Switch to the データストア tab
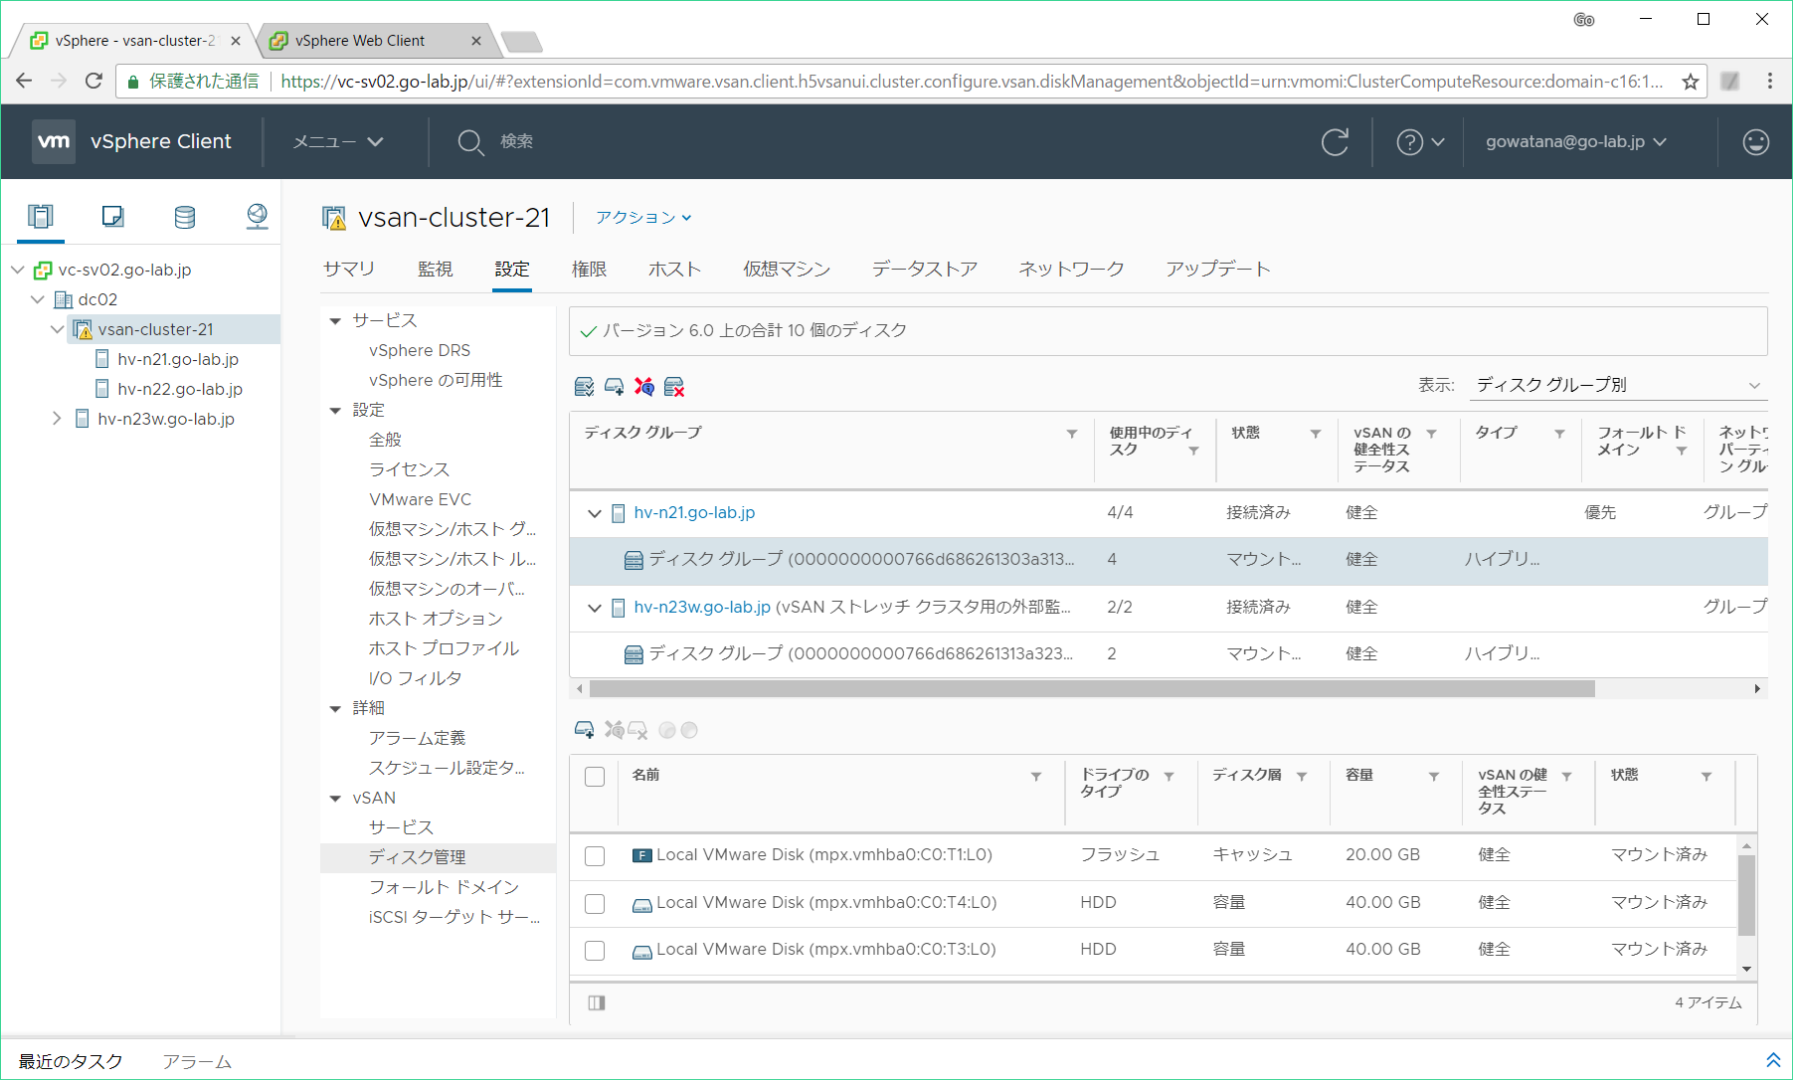 pos(925,269)
